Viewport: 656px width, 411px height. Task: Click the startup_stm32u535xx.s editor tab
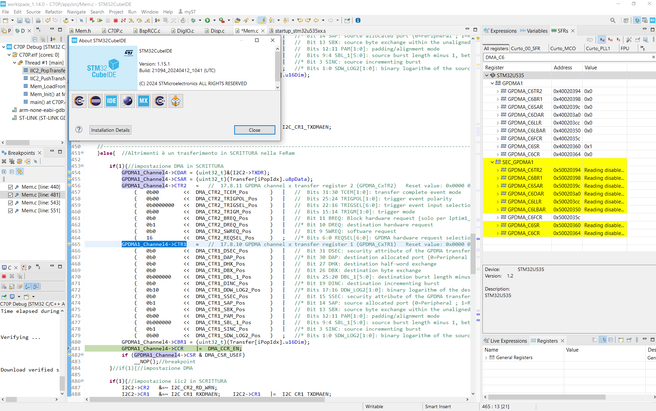[297, 31]
